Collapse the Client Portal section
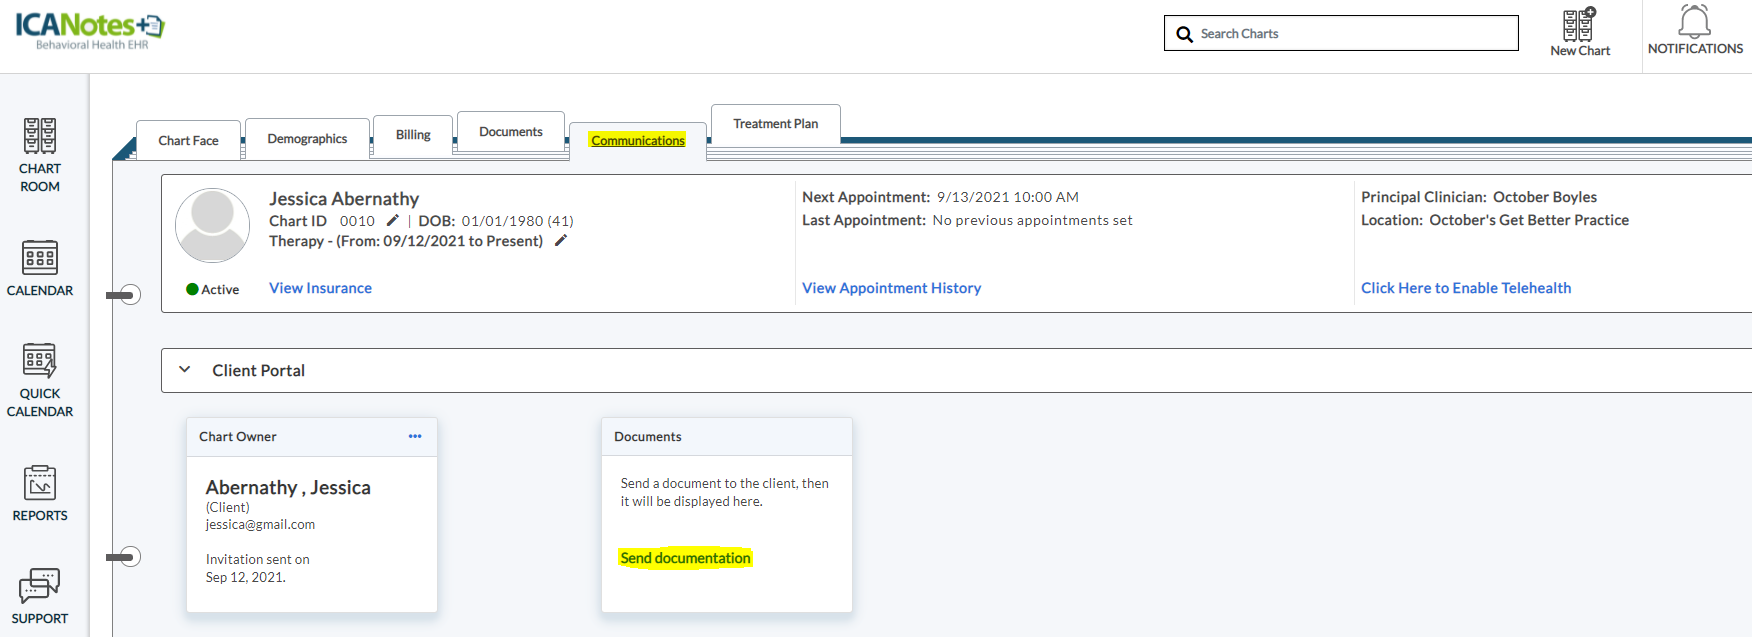1752x637 pixels. click(x=185, y=370)
